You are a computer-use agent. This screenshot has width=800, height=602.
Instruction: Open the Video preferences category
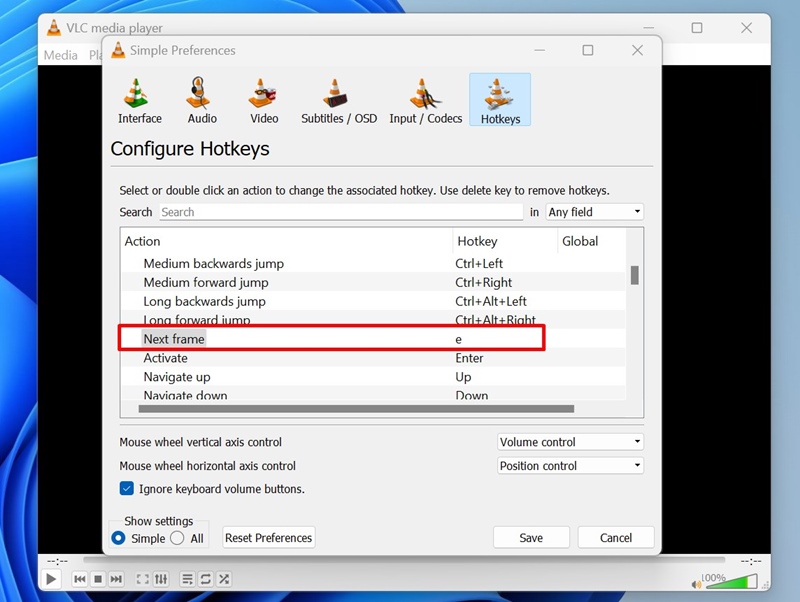(264, 101)
